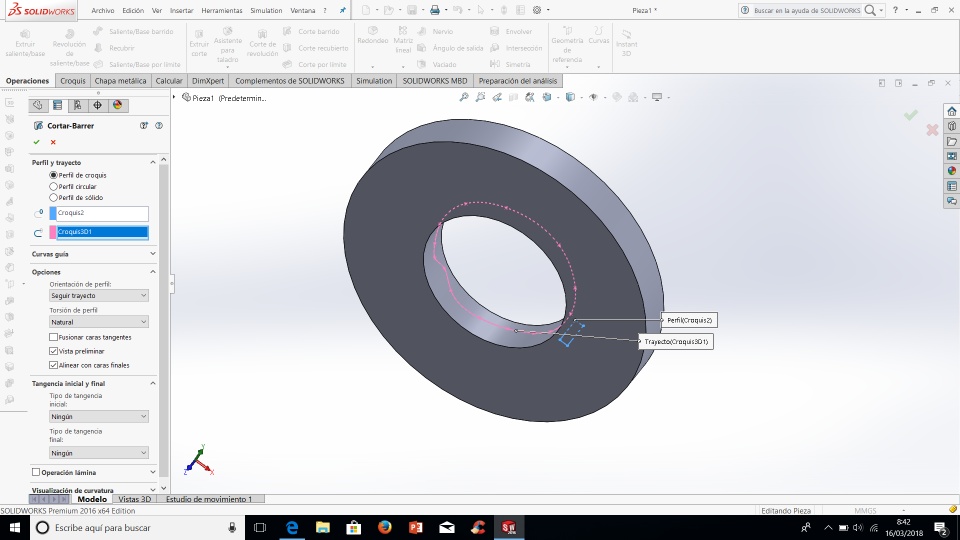This screenshot has height=540, width=960.
Task: Click the options gear icon in title bar
Action: point(536,10)
